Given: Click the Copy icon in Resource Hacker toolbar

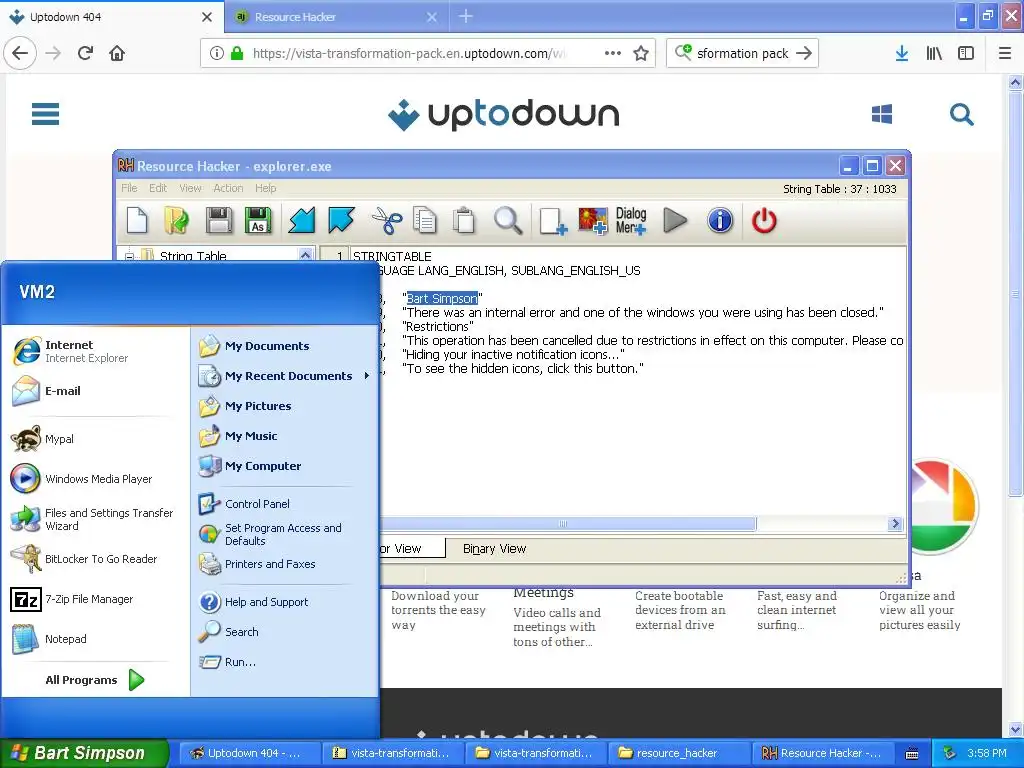Looking at the screenshot, I should [425, 221].
